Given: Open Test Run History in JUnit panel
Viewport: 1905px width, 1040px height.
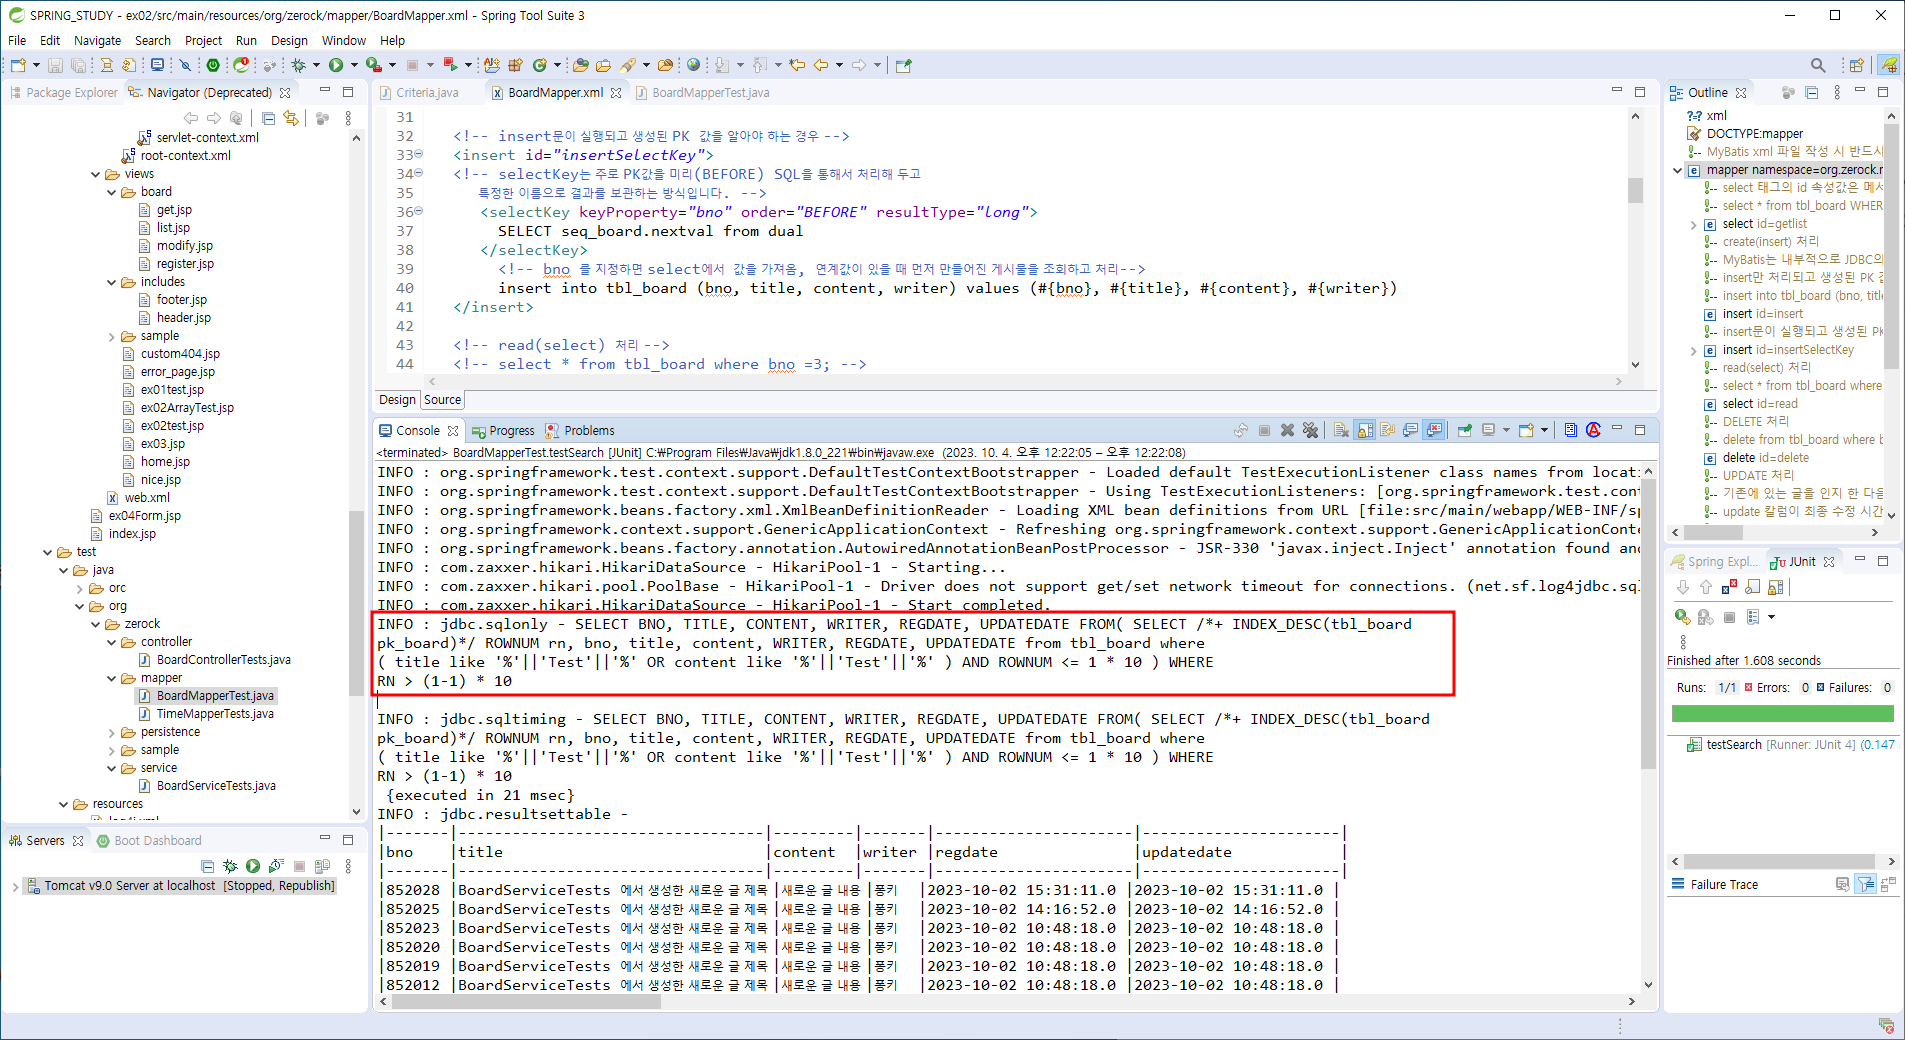Looking at the screenshot, I should 1752,617.
